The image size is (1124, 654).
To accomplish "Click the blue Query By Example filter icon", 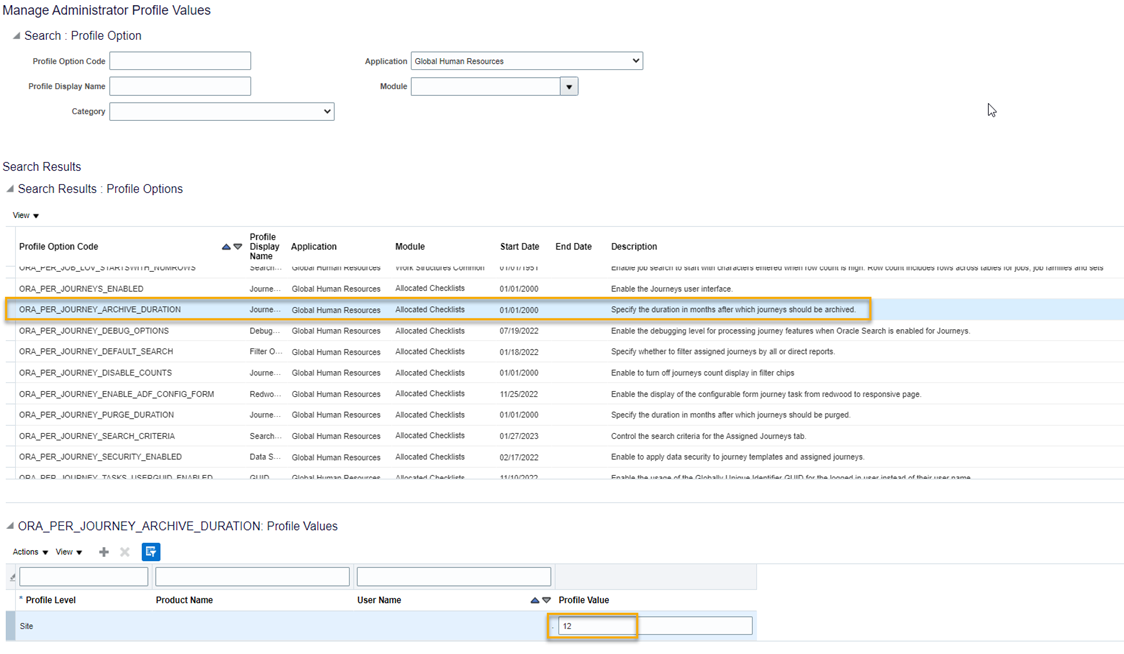I will tap(151, 551).
